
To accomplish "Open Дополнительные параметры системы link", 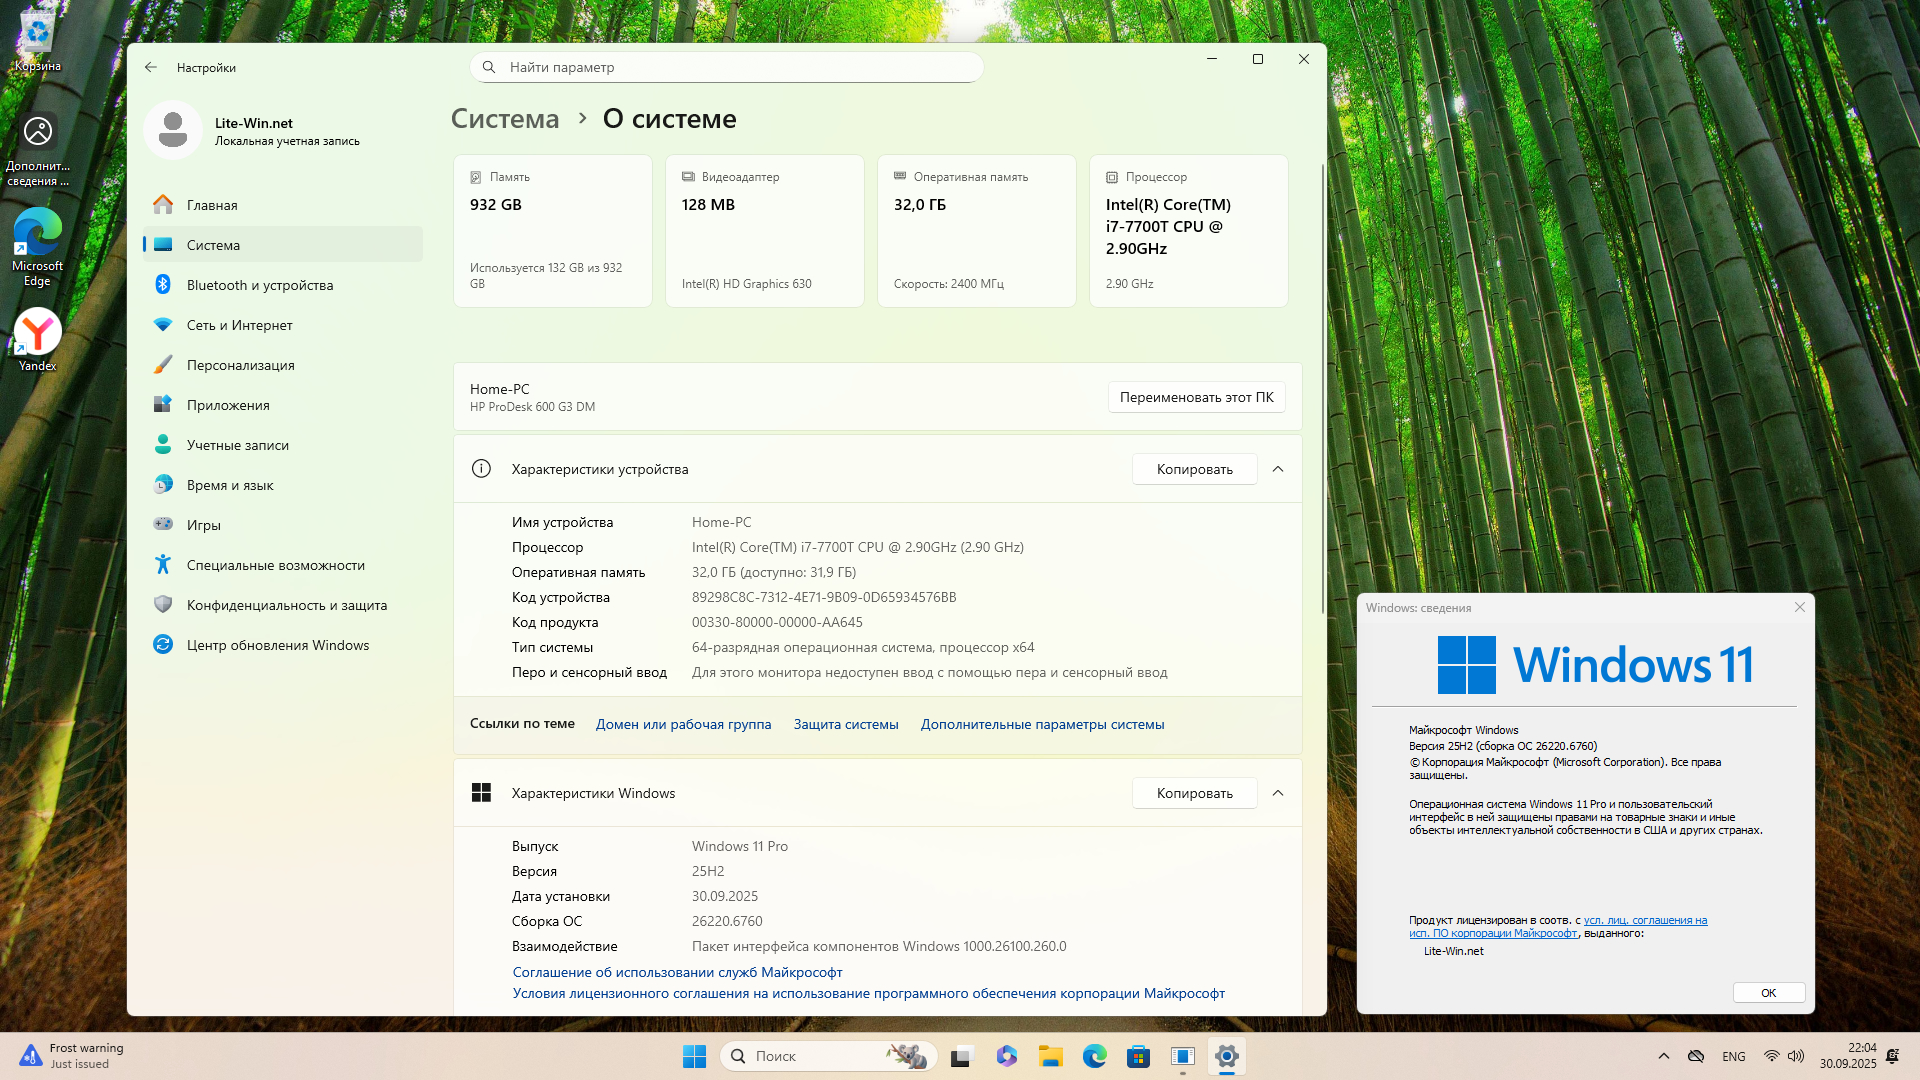I will click(x=1042, y=724).
